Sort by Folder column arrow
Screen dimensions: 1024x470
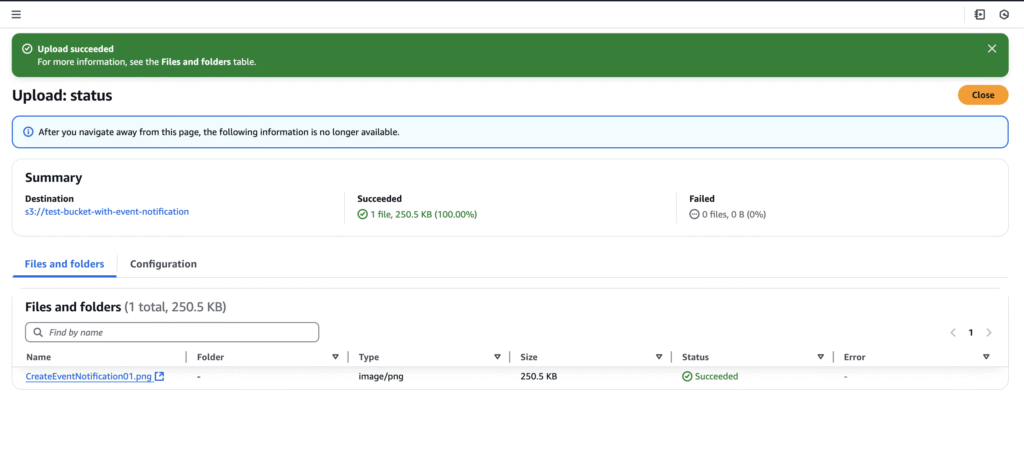tap(336, 356)
